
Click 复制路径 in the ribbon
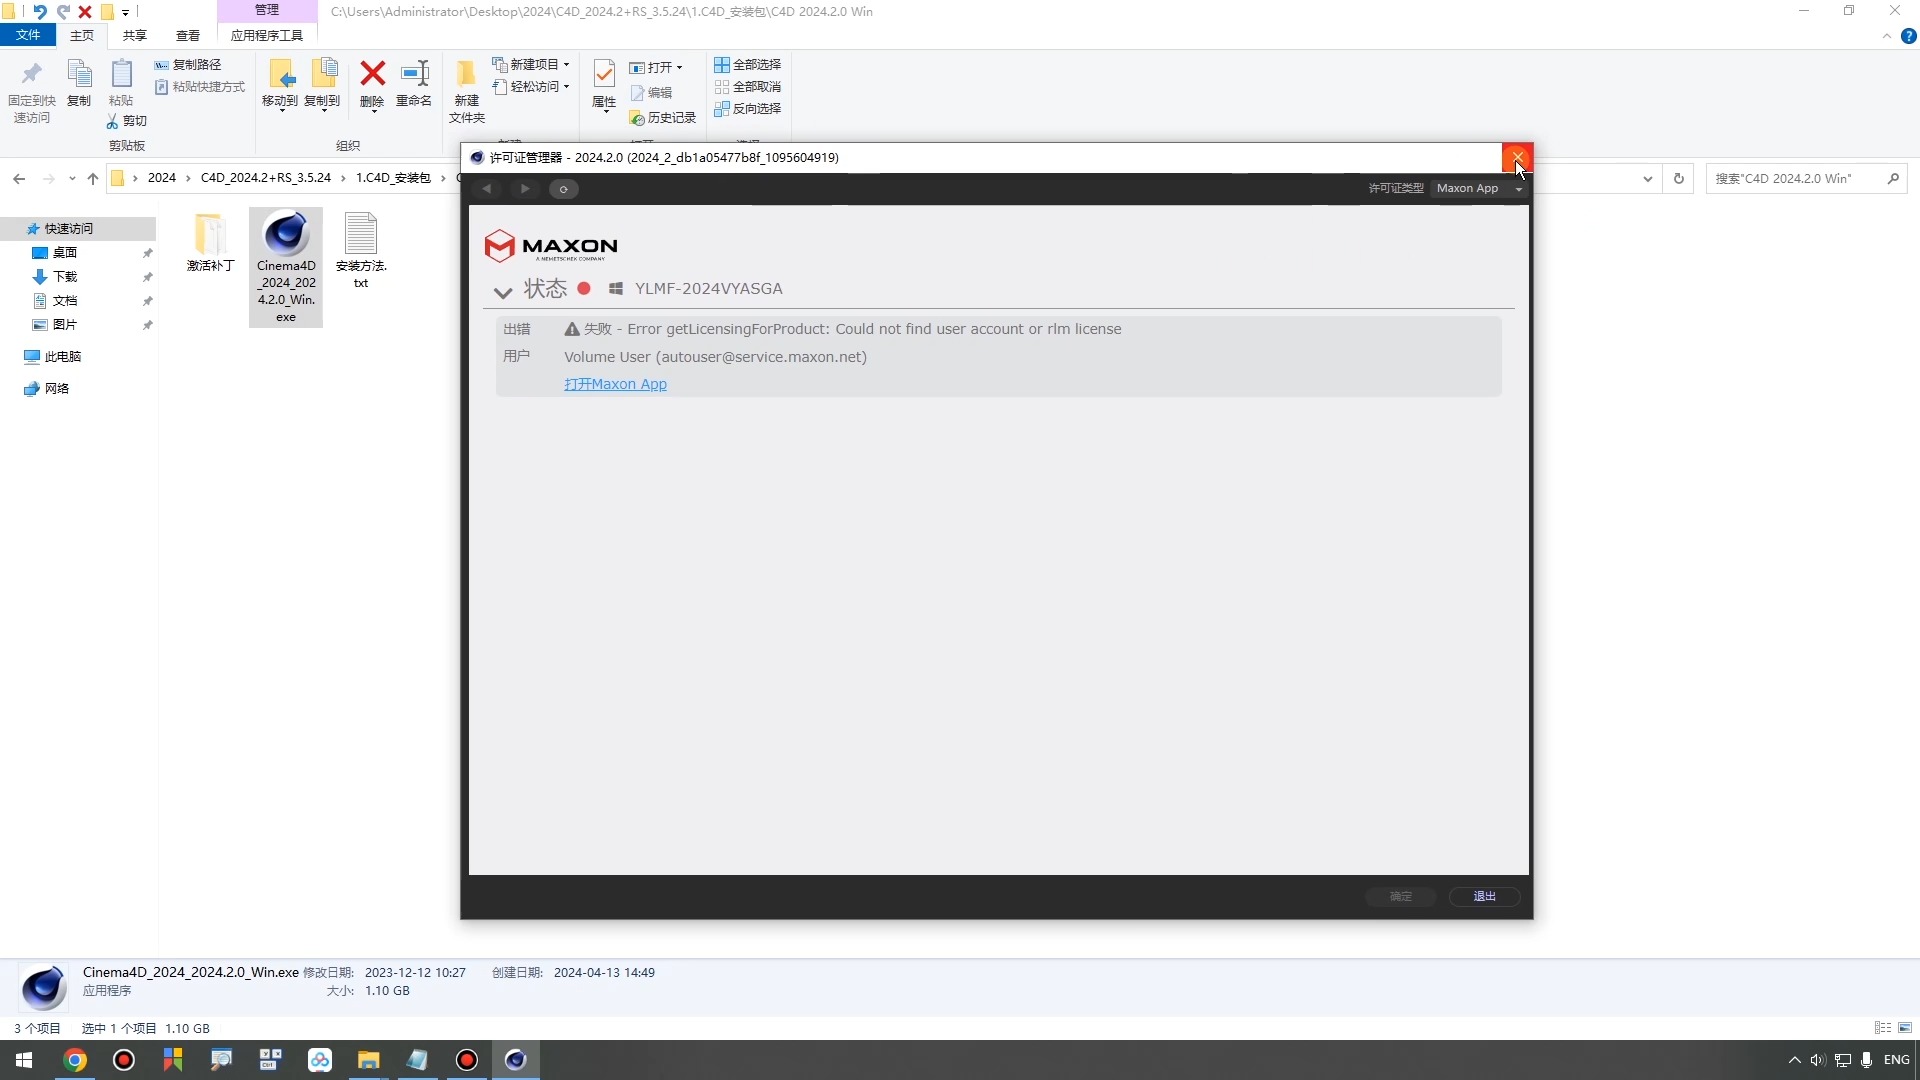pos(188,65)
